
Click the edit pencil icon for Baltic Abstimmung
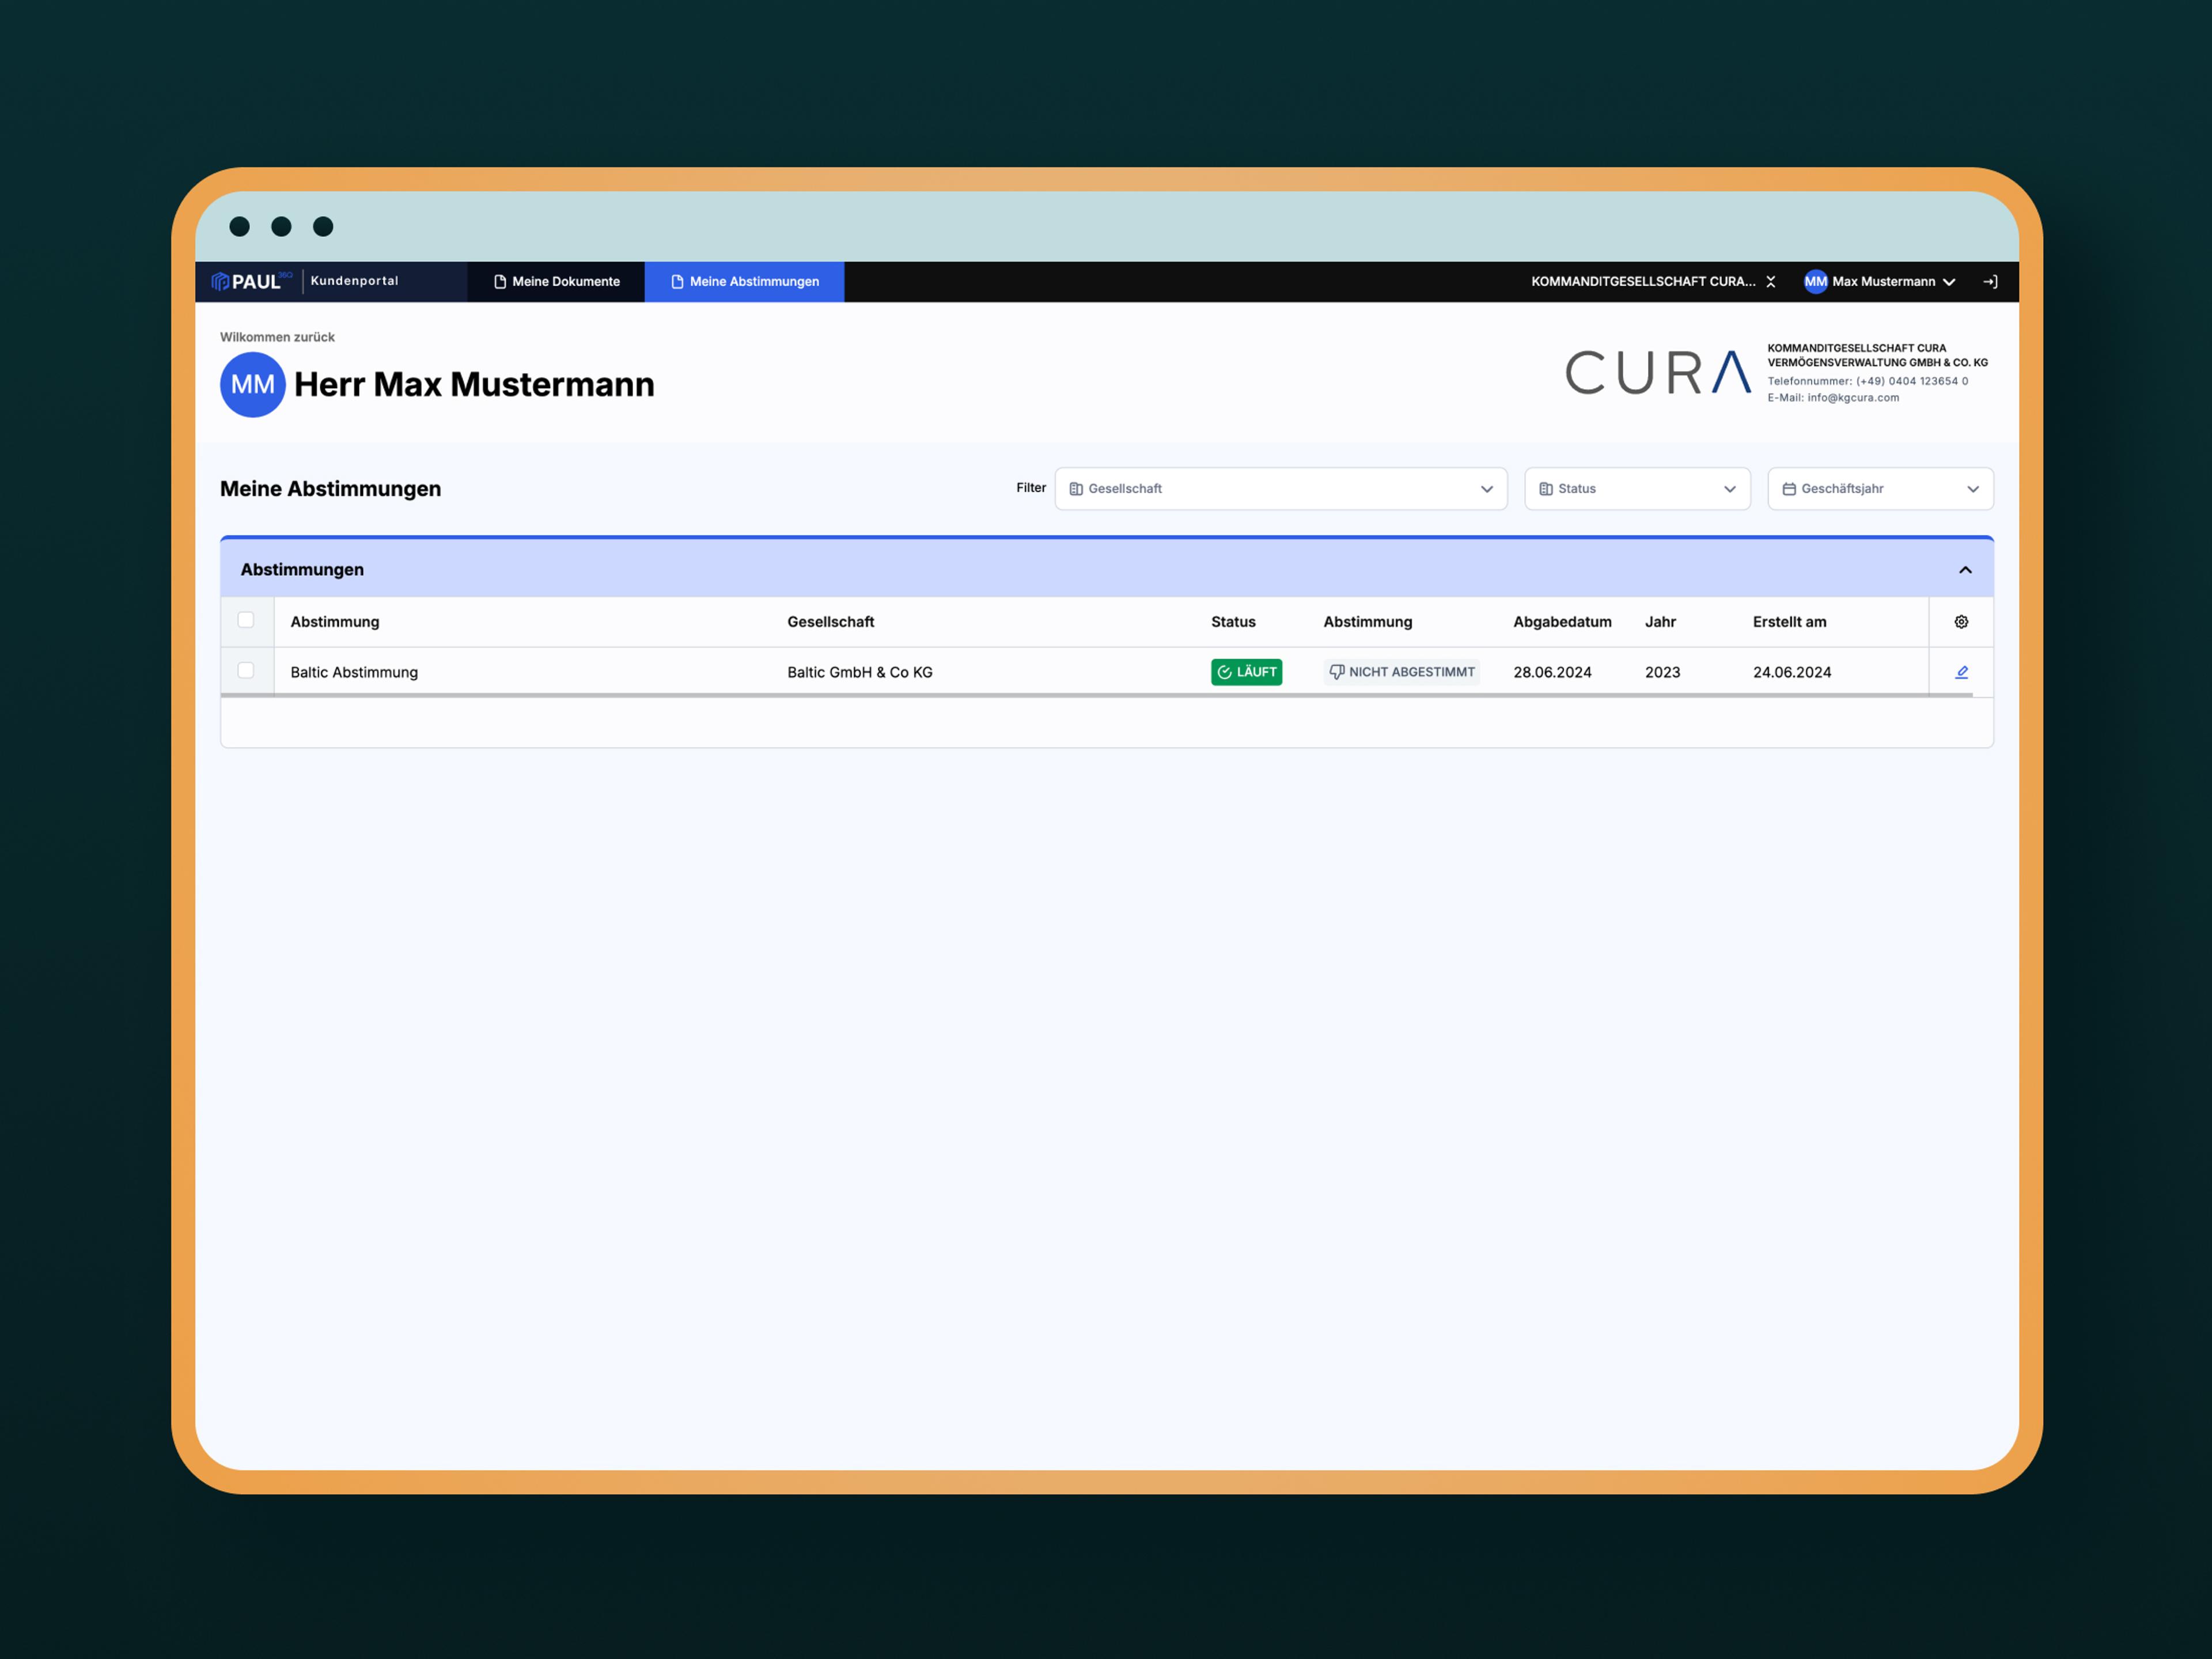[x=1961, y=672]
